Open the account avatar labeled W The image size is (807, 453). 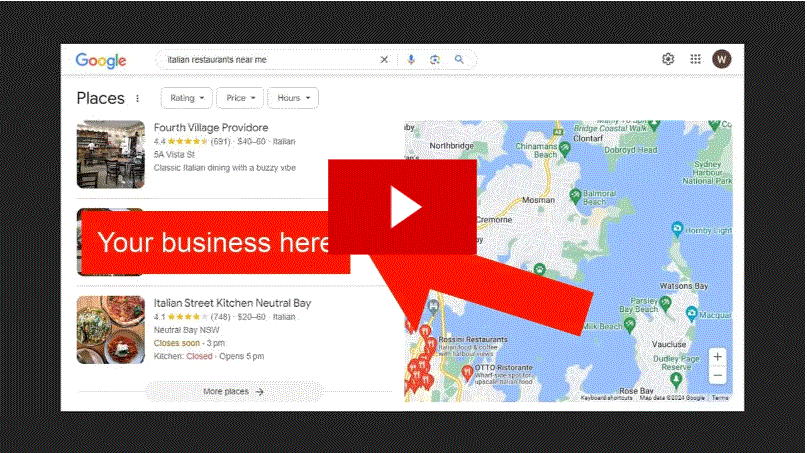click(722, 59)
